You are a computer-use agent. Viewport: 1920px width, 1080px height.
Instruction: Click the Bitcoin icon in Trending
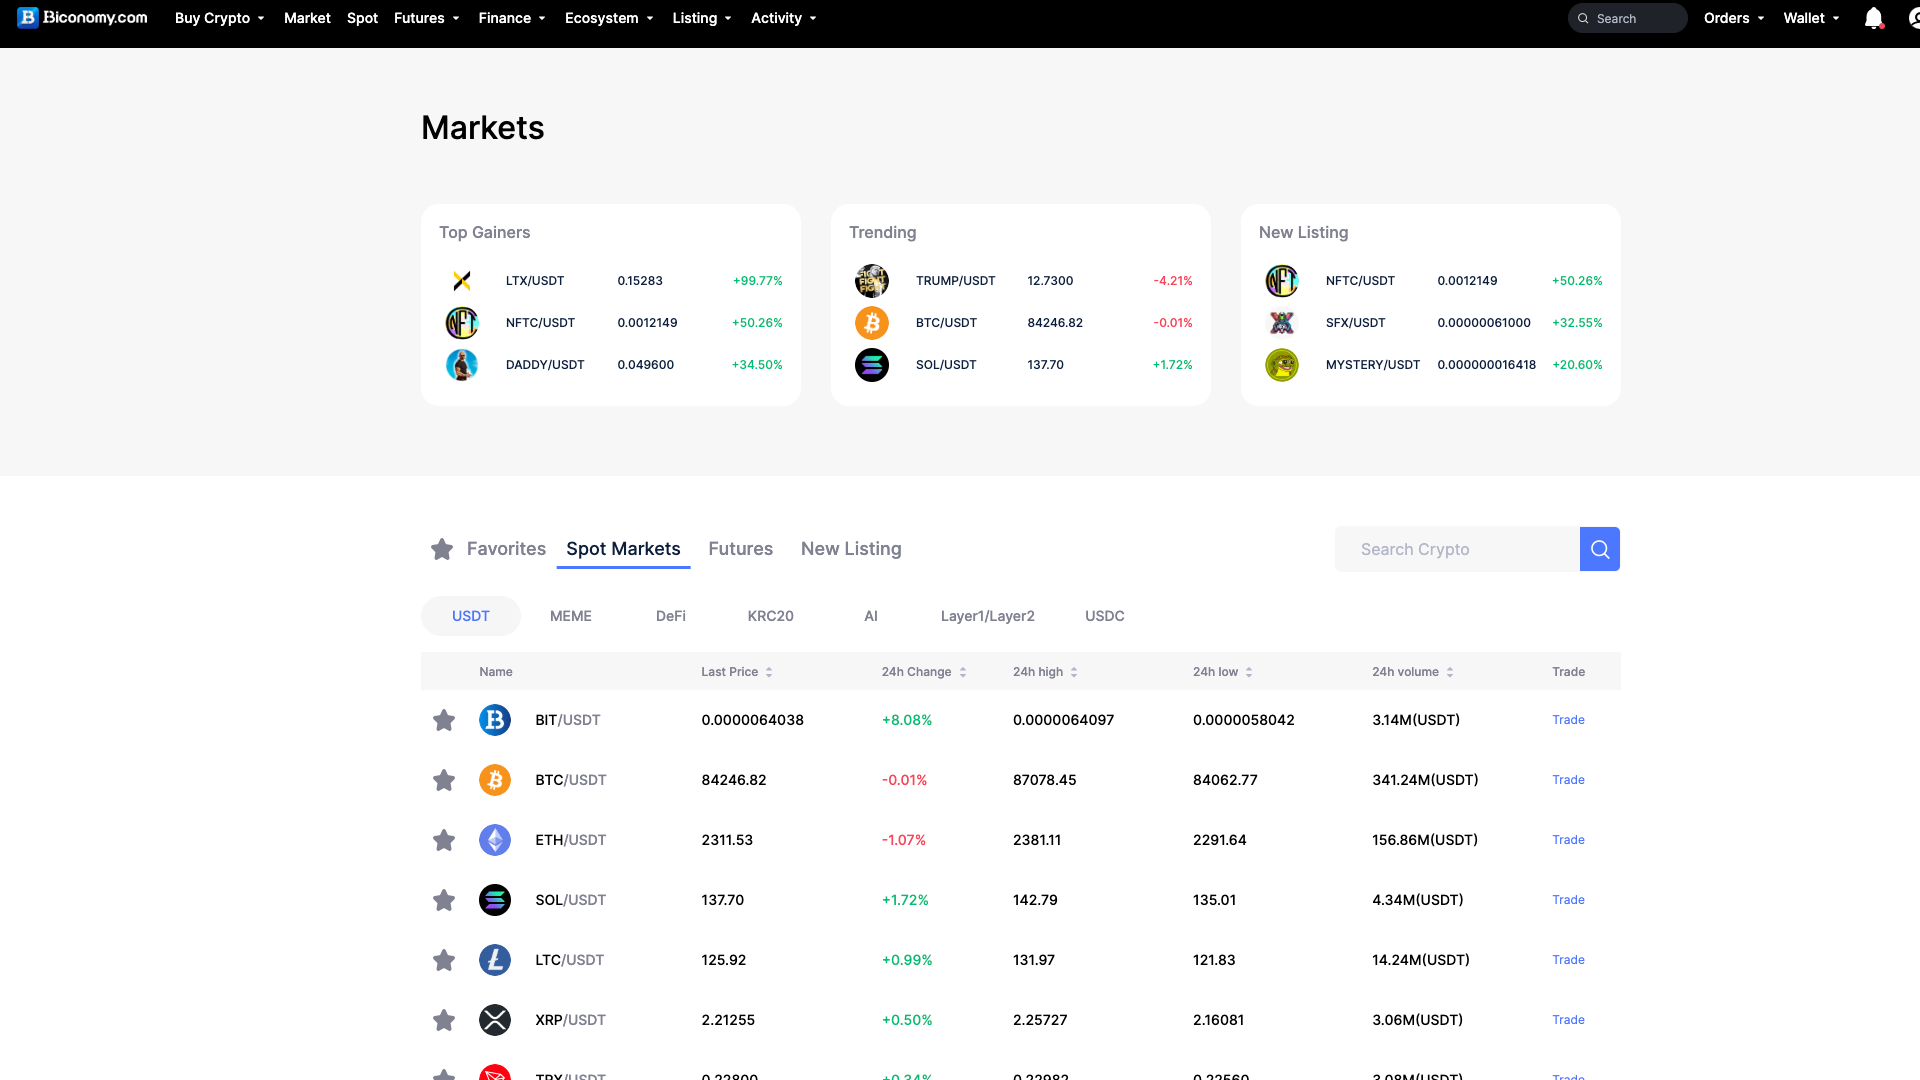[872, 323]
